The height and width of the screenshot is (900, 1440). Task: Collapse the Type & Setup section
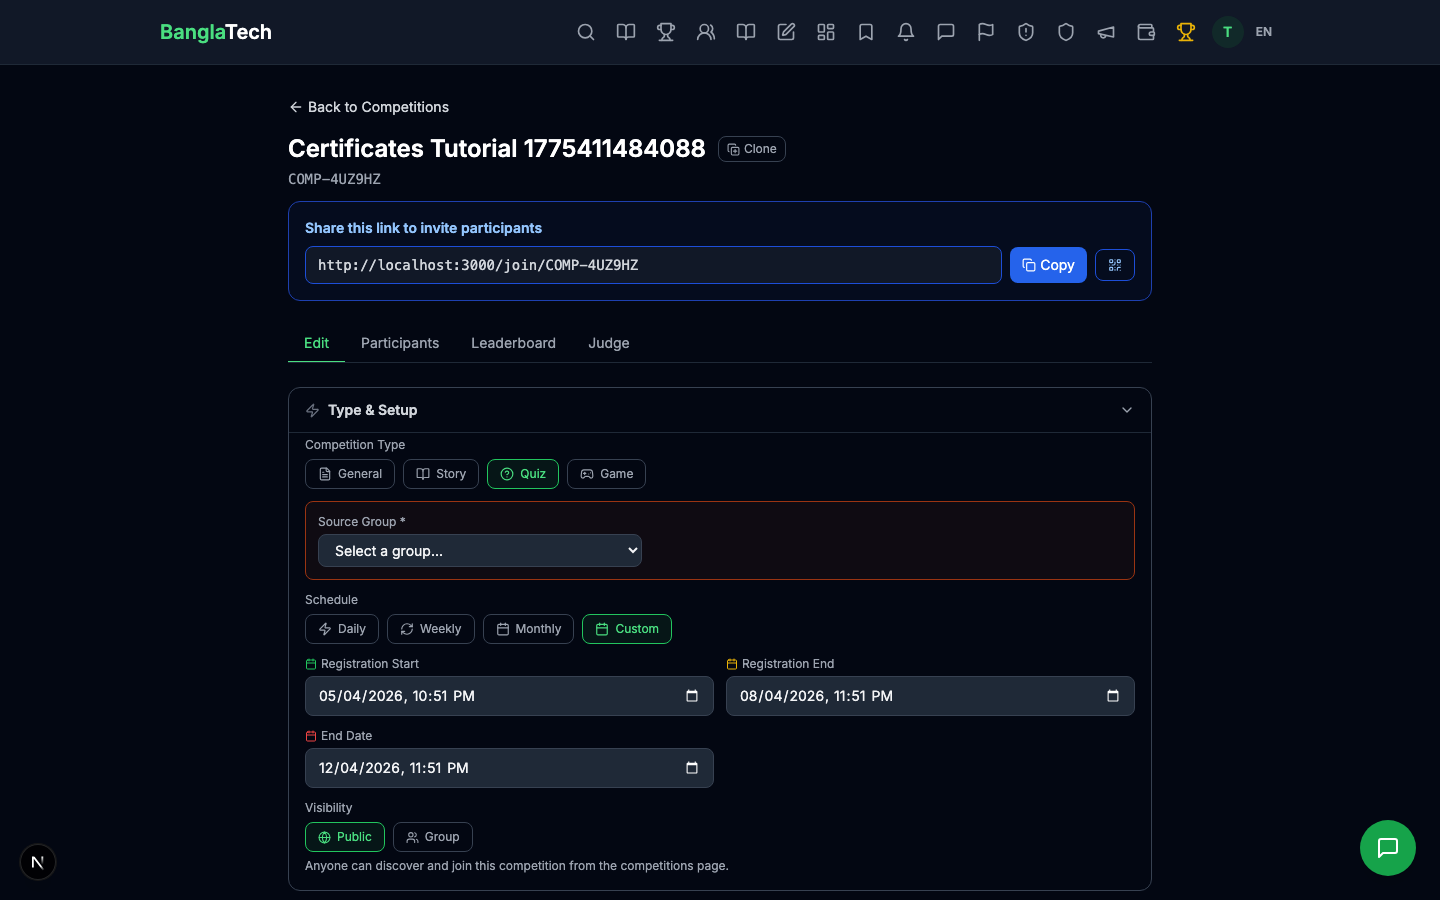coord(1127,410)
